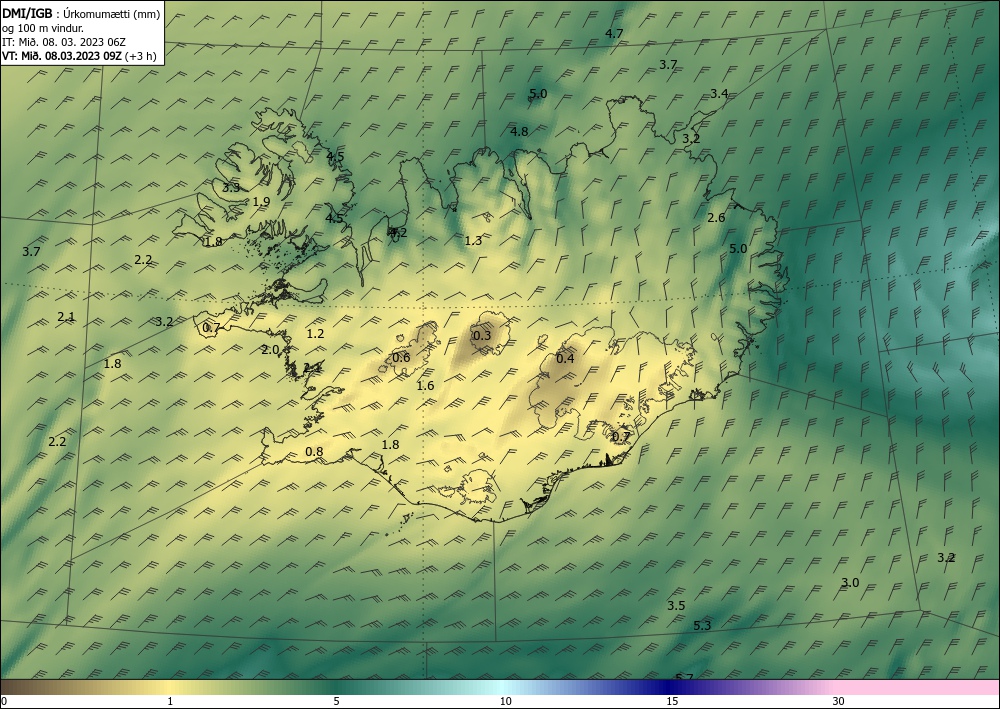1000x709 pixels.
Task: Click the 4.8 precipitation value on the map
Action: 519,131
